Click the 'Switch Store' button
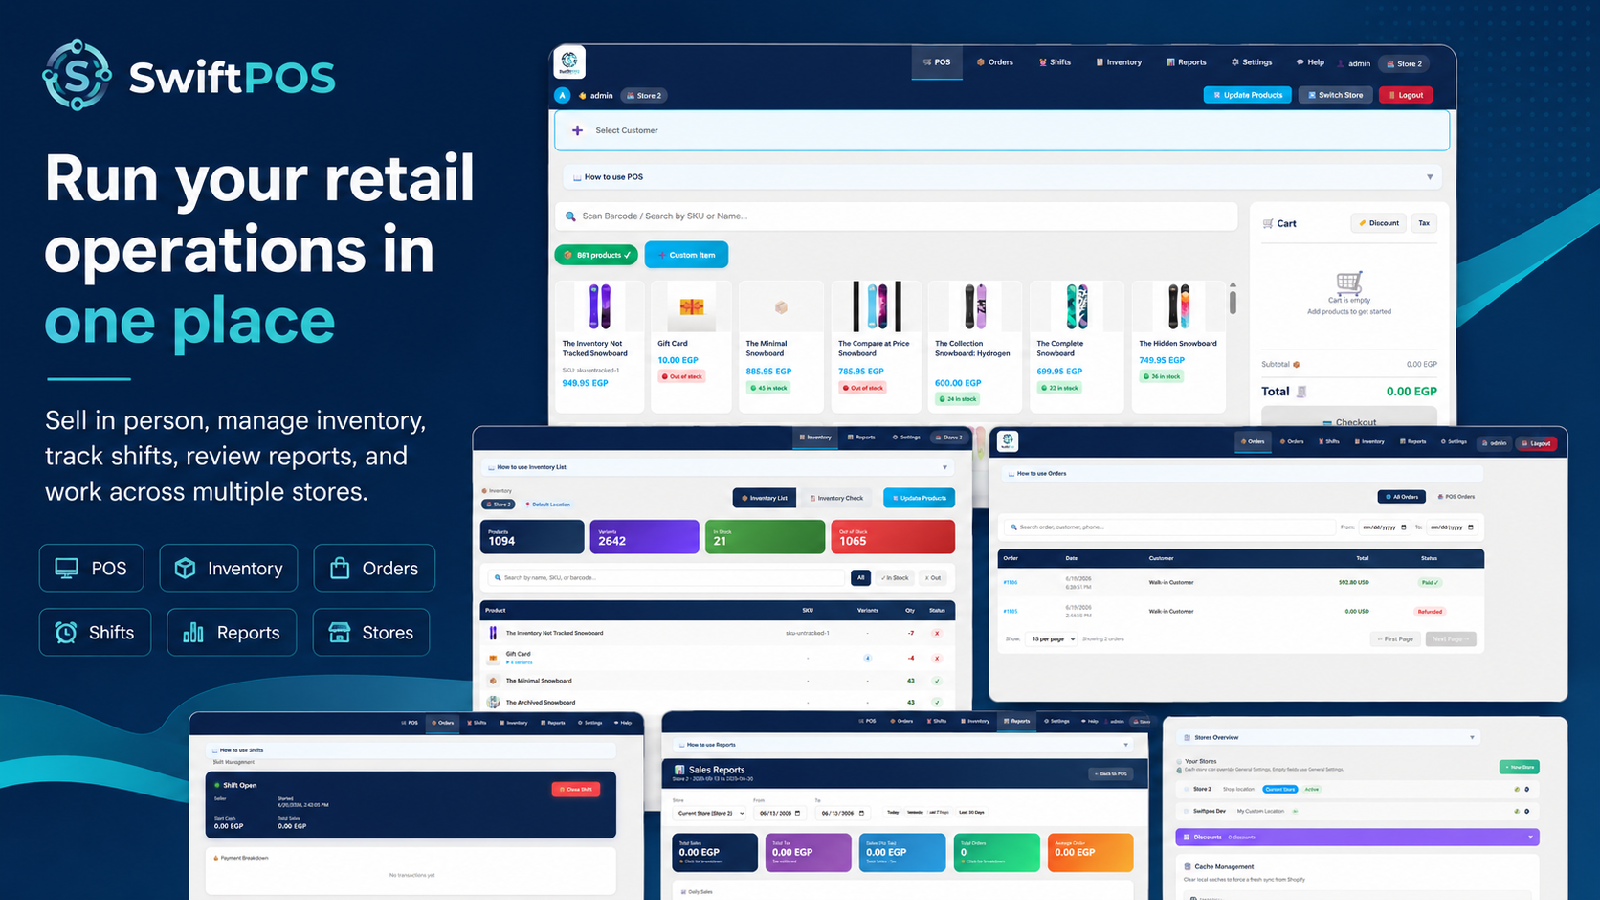Viewport: 1600px width, 900px height. click(1336, 95)
